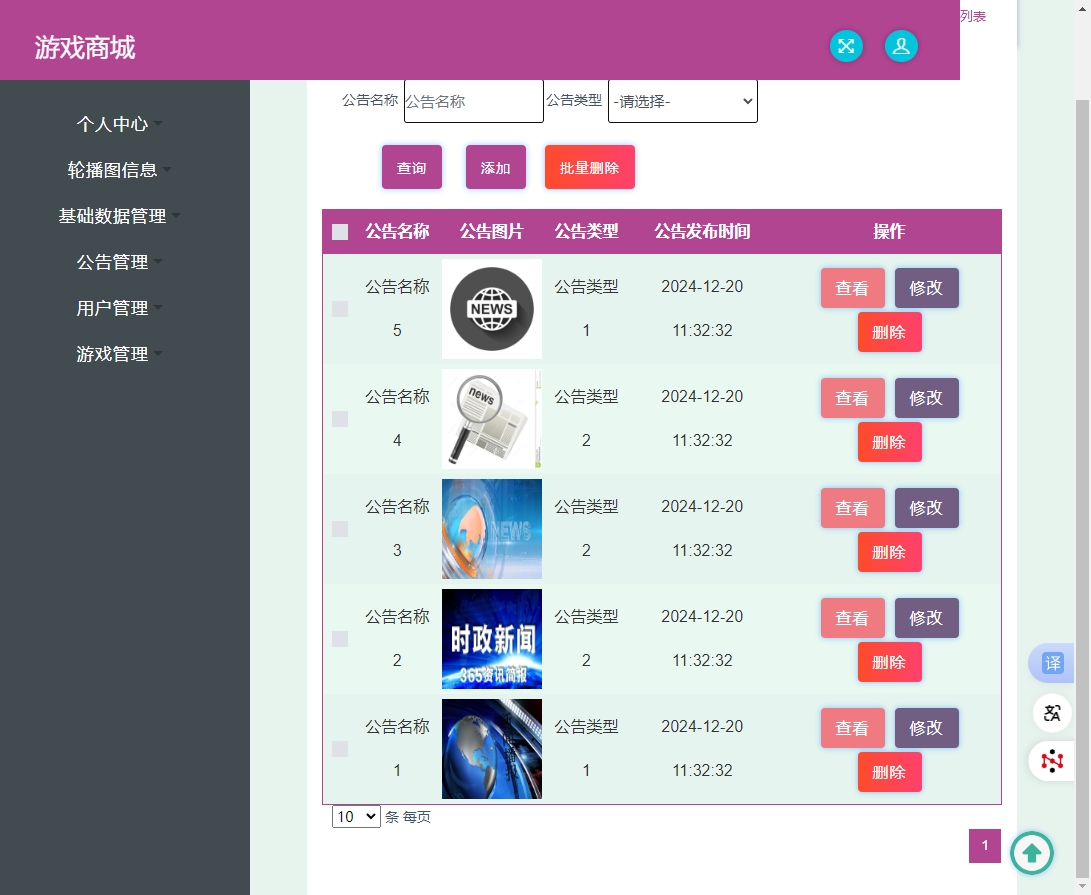Expand the 基础数据管理 sidebar section
Screen dimensions: 1091x895
tap(113, 216)
